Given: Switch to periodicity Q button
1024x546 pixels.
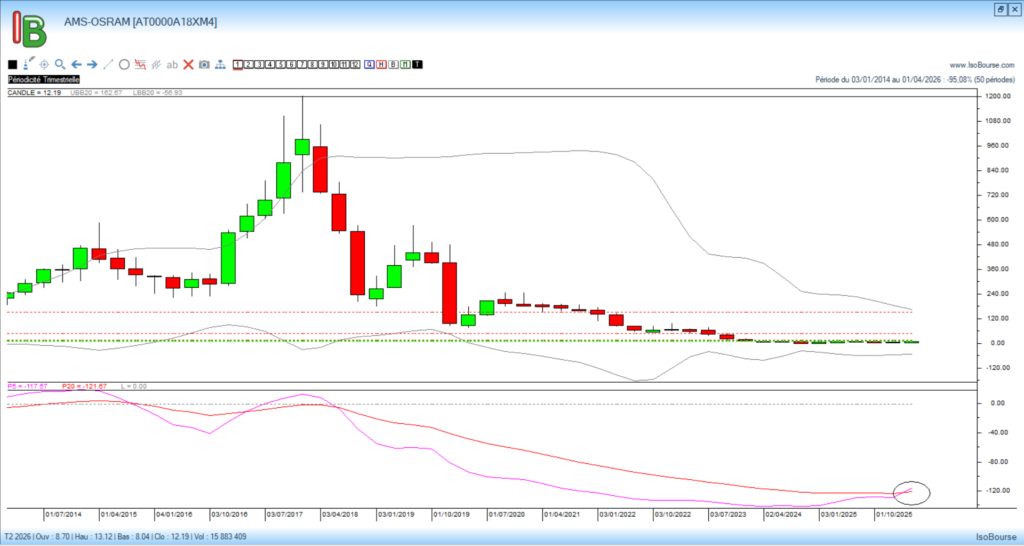Looking at the screenshot, I should click(x=369, y=65).
